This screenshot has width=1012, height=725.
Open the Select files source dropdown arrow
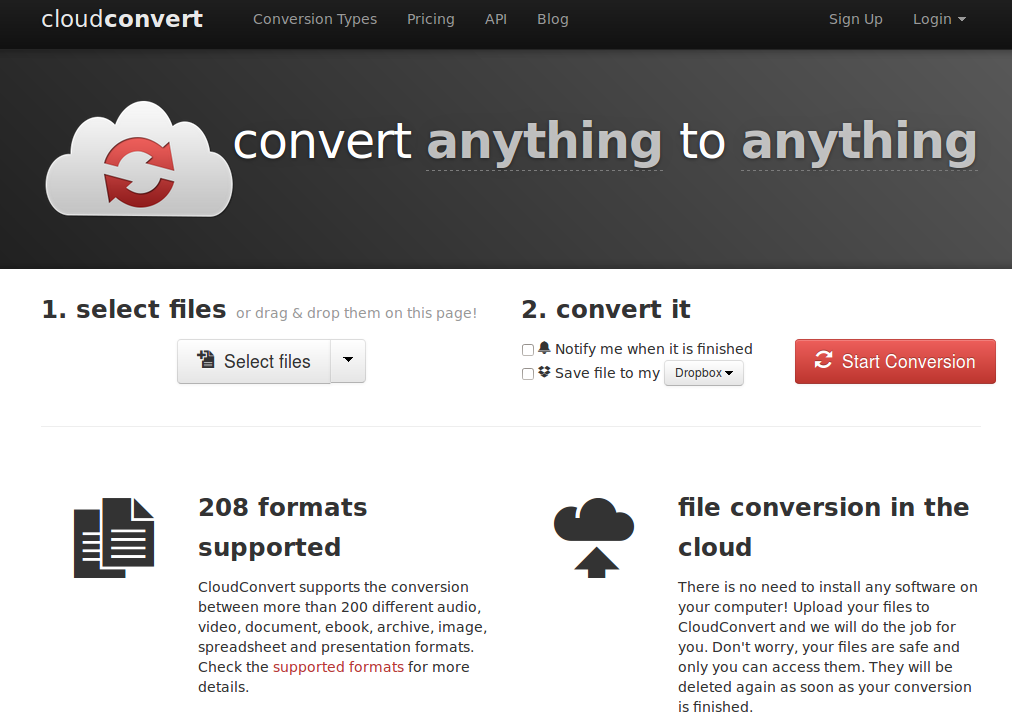coord(348,361)
